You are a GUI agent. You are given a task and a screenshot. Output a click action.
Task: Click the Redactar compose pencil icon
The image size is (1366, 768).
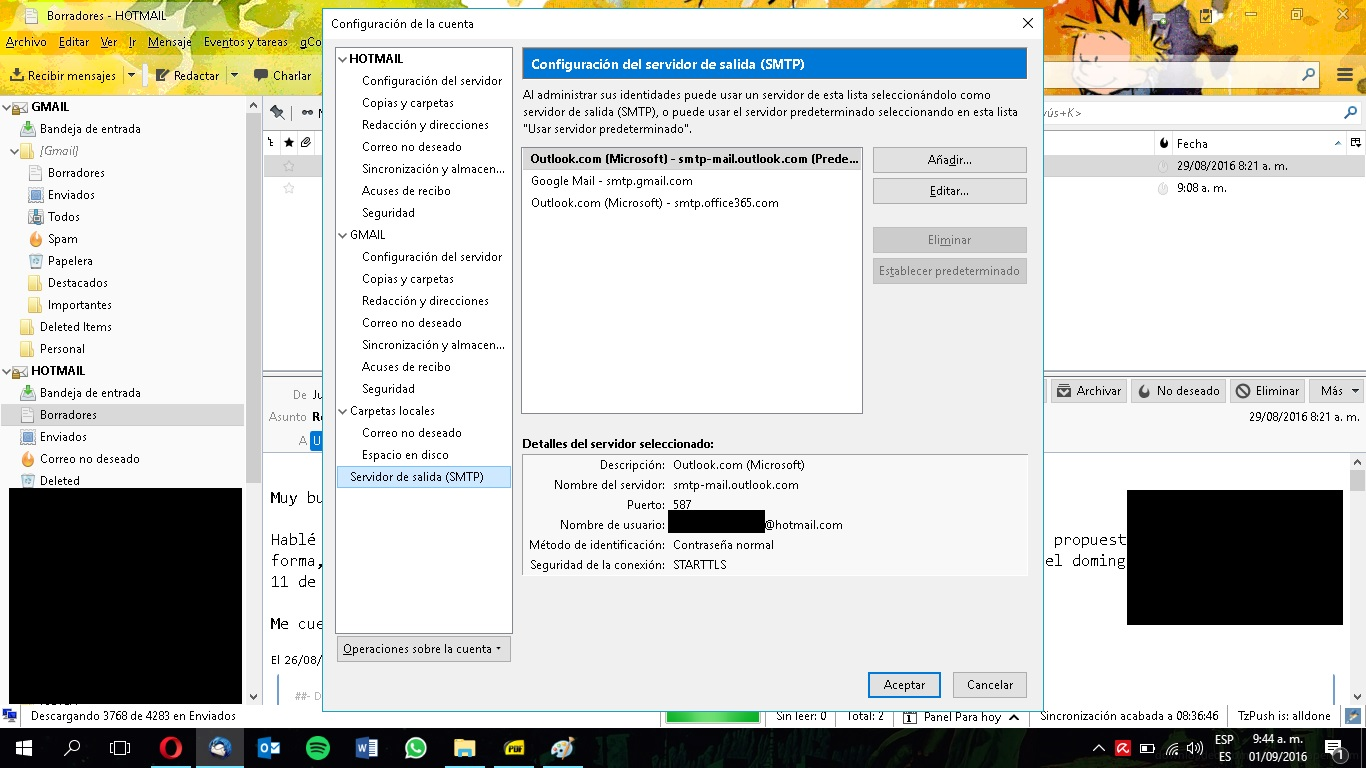tap(162, 75)
